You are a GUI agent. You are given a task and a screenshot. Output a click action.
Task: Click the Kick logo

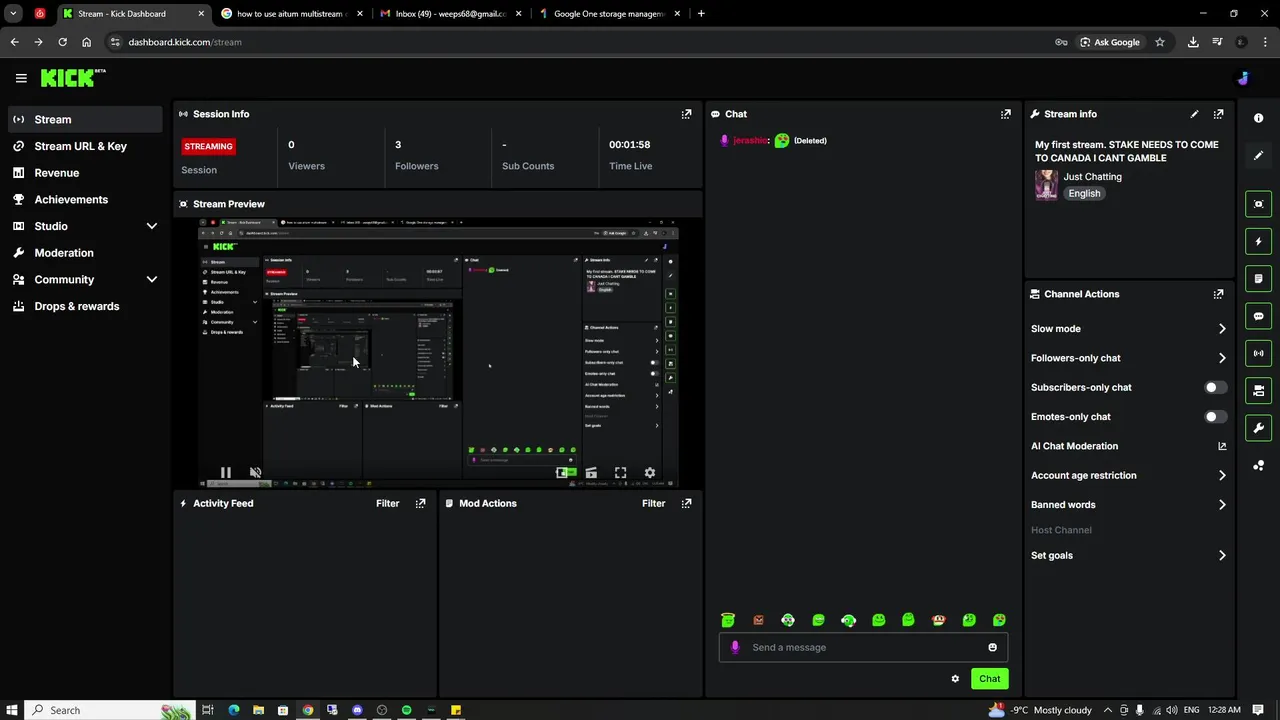point(72,77)
